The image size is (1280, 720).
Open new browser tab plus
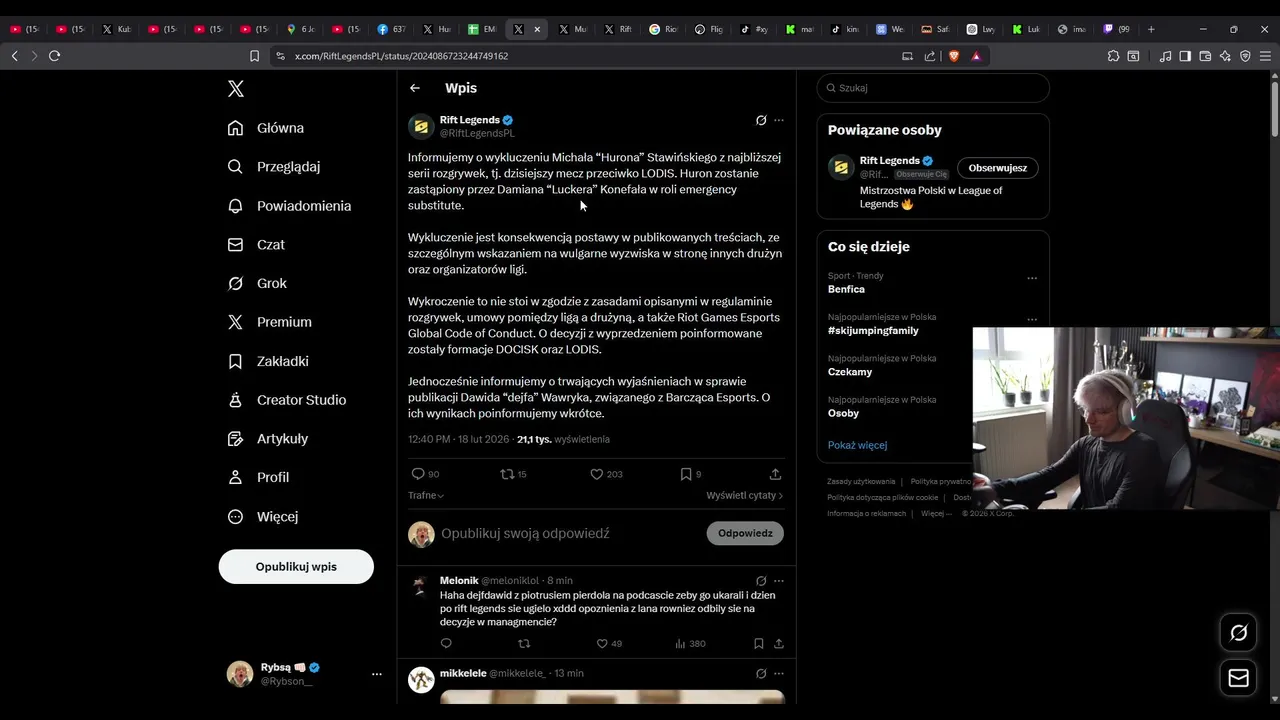pyautogui.click(x=1151, y=29)
